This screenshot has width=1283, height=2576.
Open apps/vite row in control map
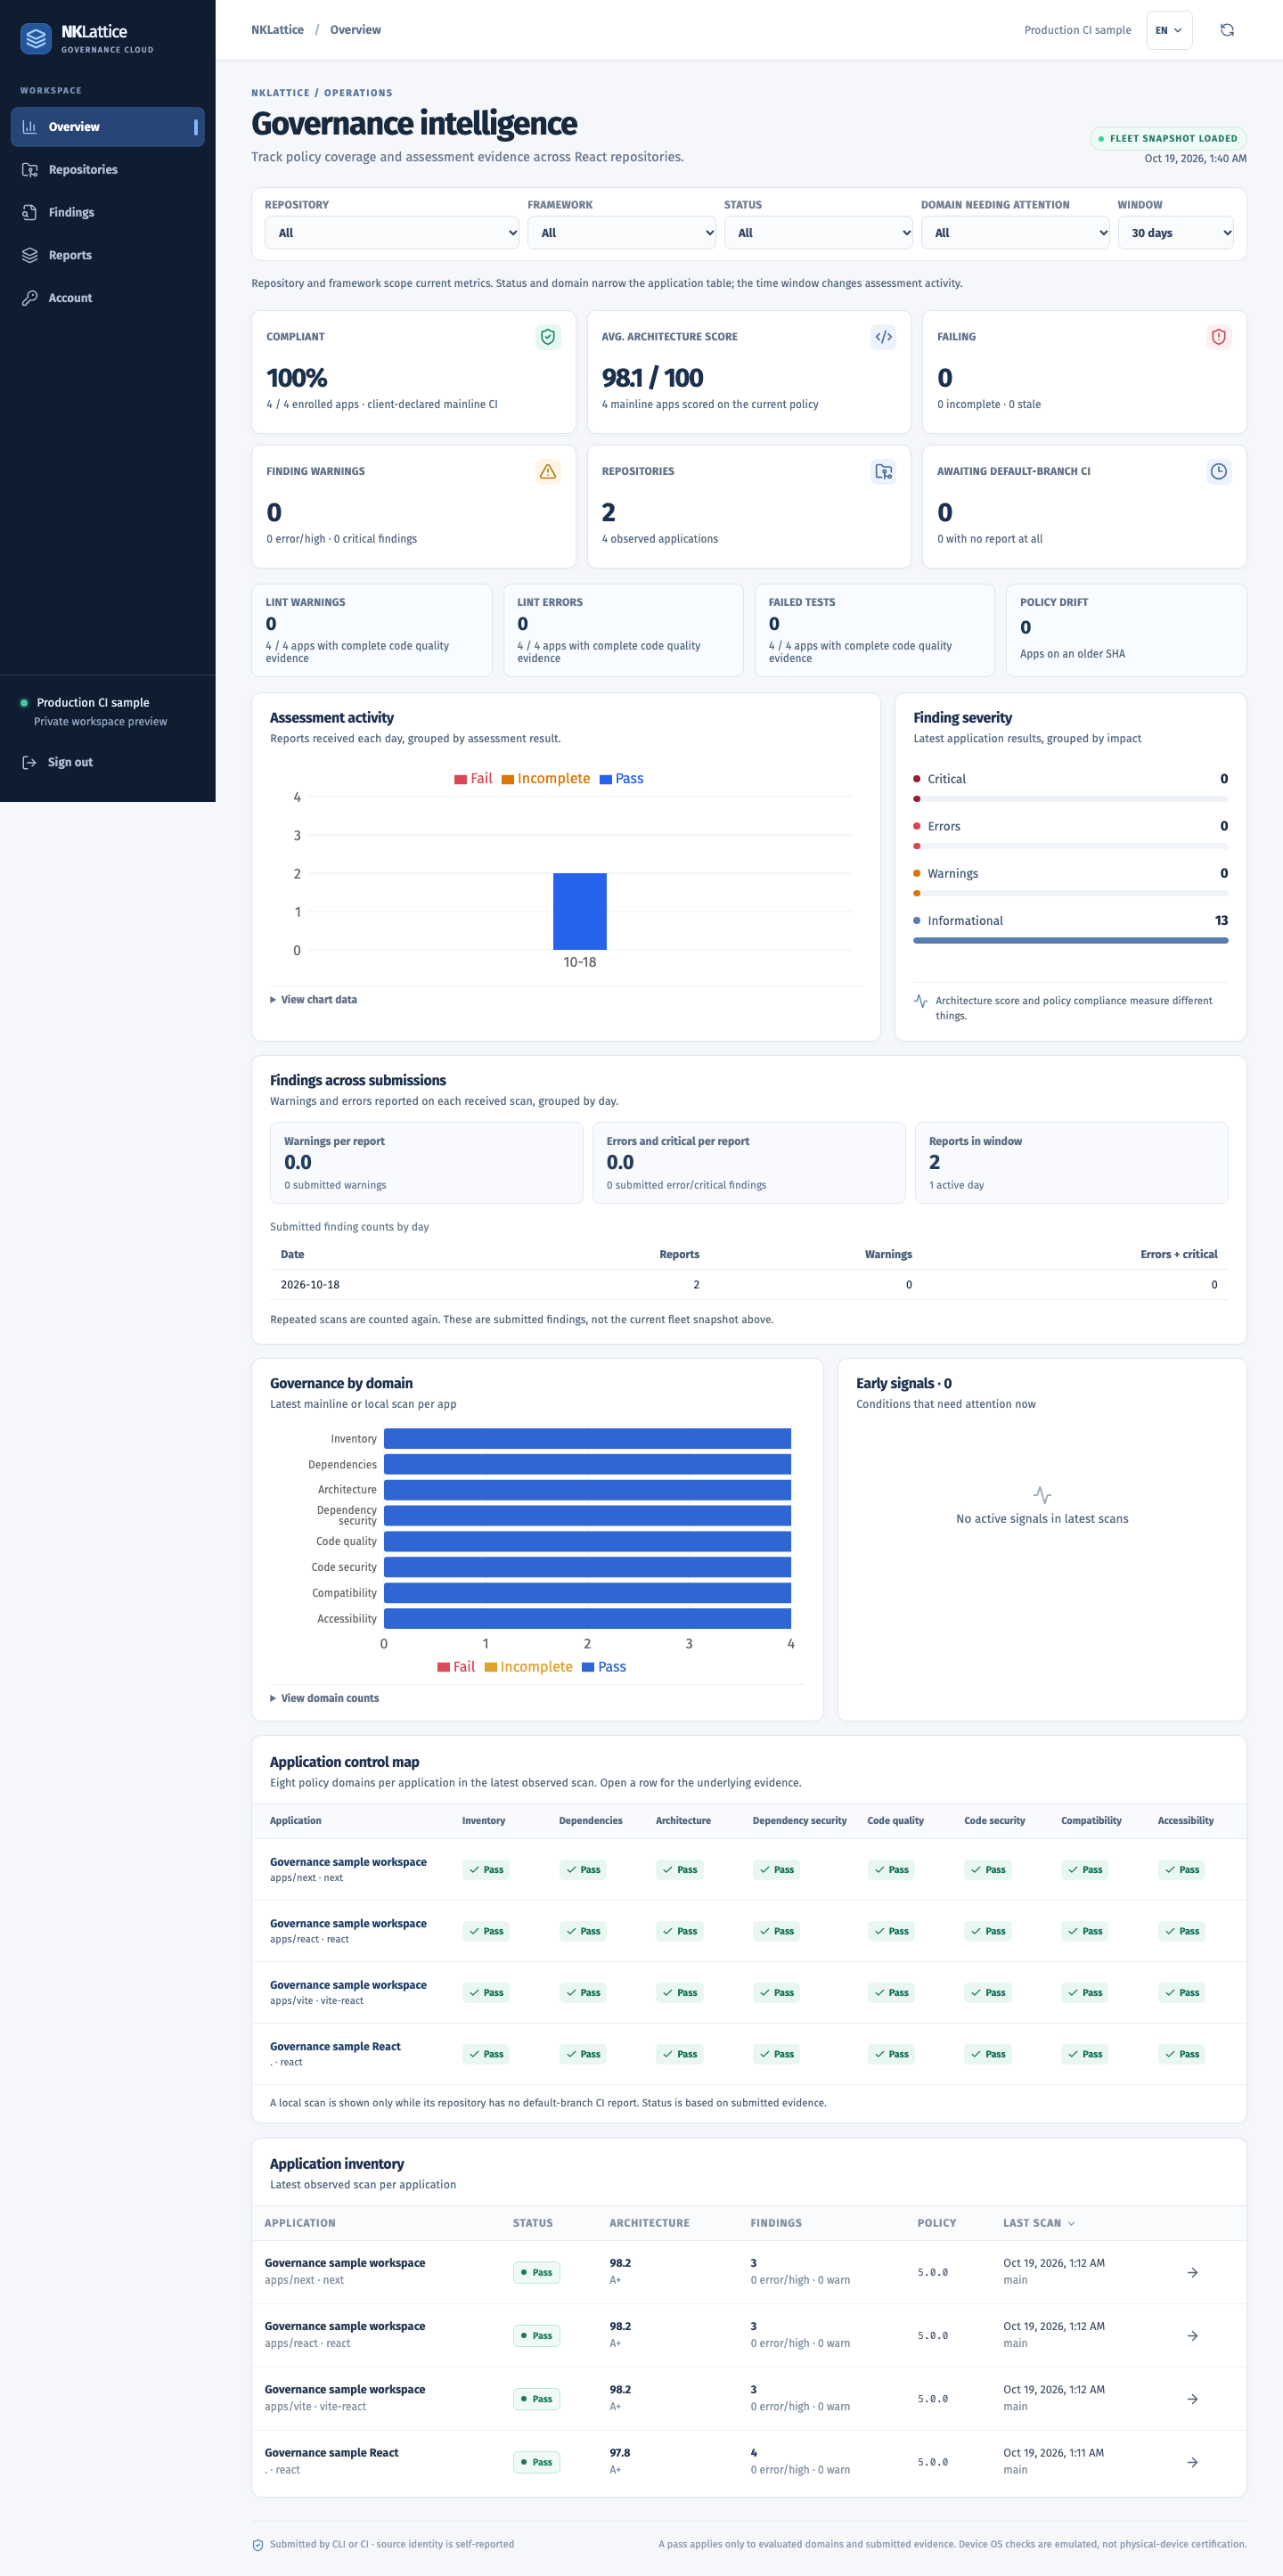click(x=748, y=1993)
